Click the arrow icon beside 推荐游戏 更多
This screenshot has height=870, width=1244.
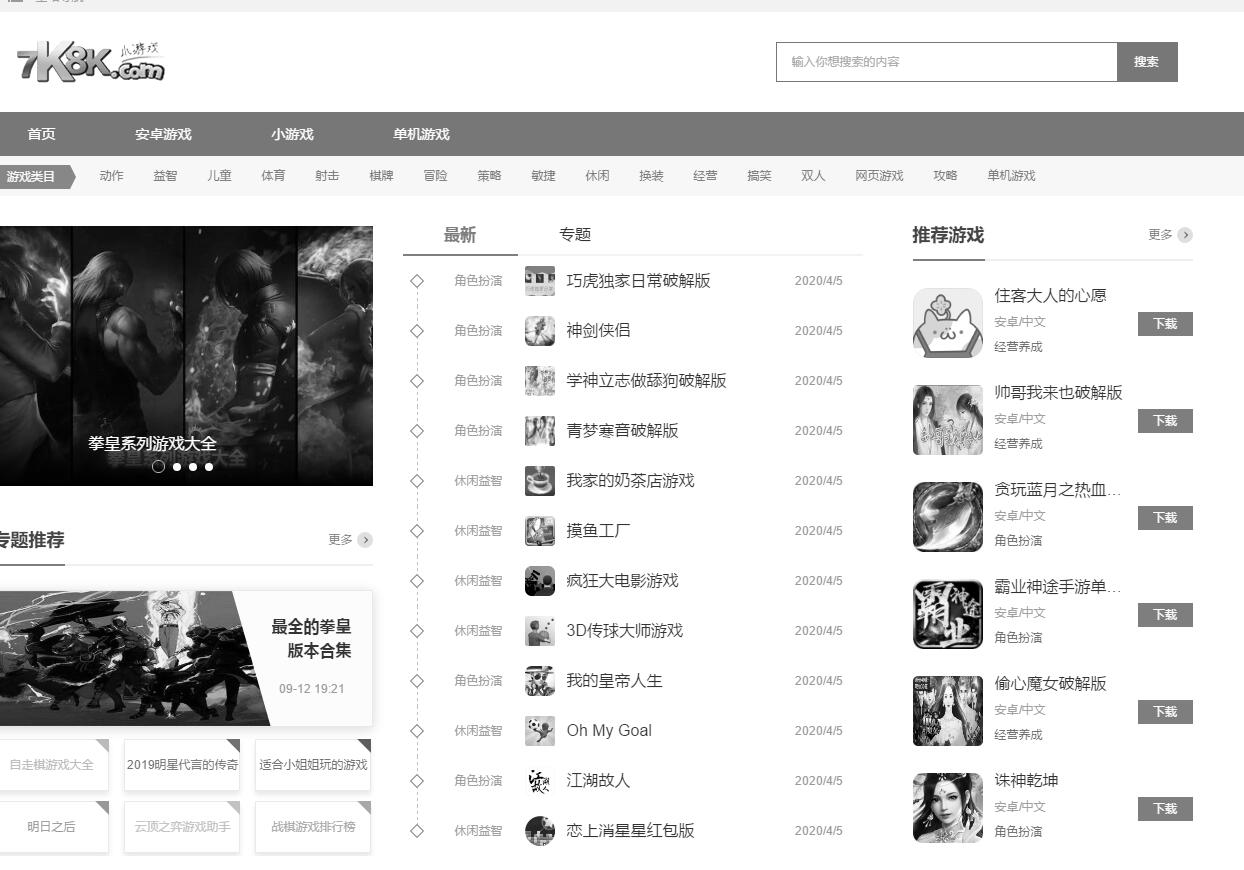1185,235
